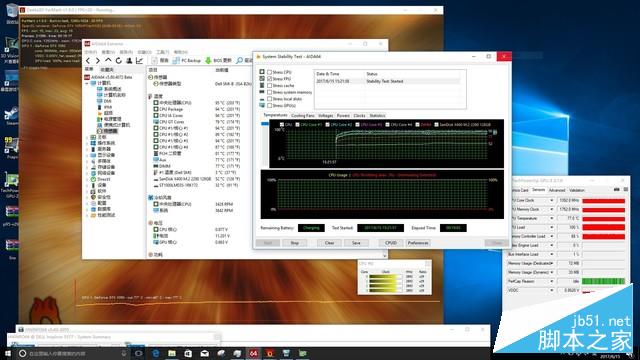The image size is (640, 360).
Task: Click the magnifier driver update icon
Action: [240, 60]
